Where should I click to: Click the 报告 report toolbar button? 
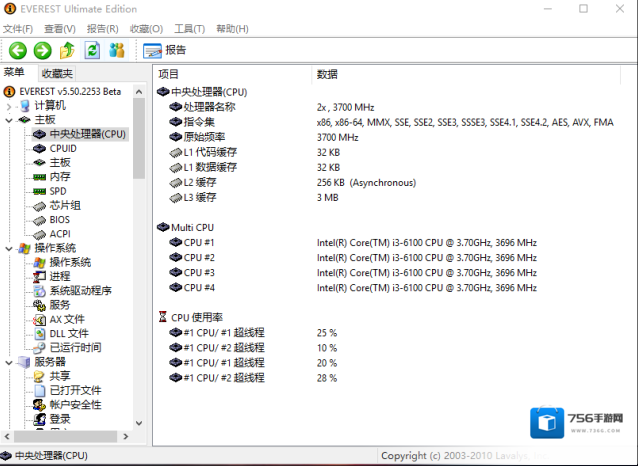coord(165,50)
